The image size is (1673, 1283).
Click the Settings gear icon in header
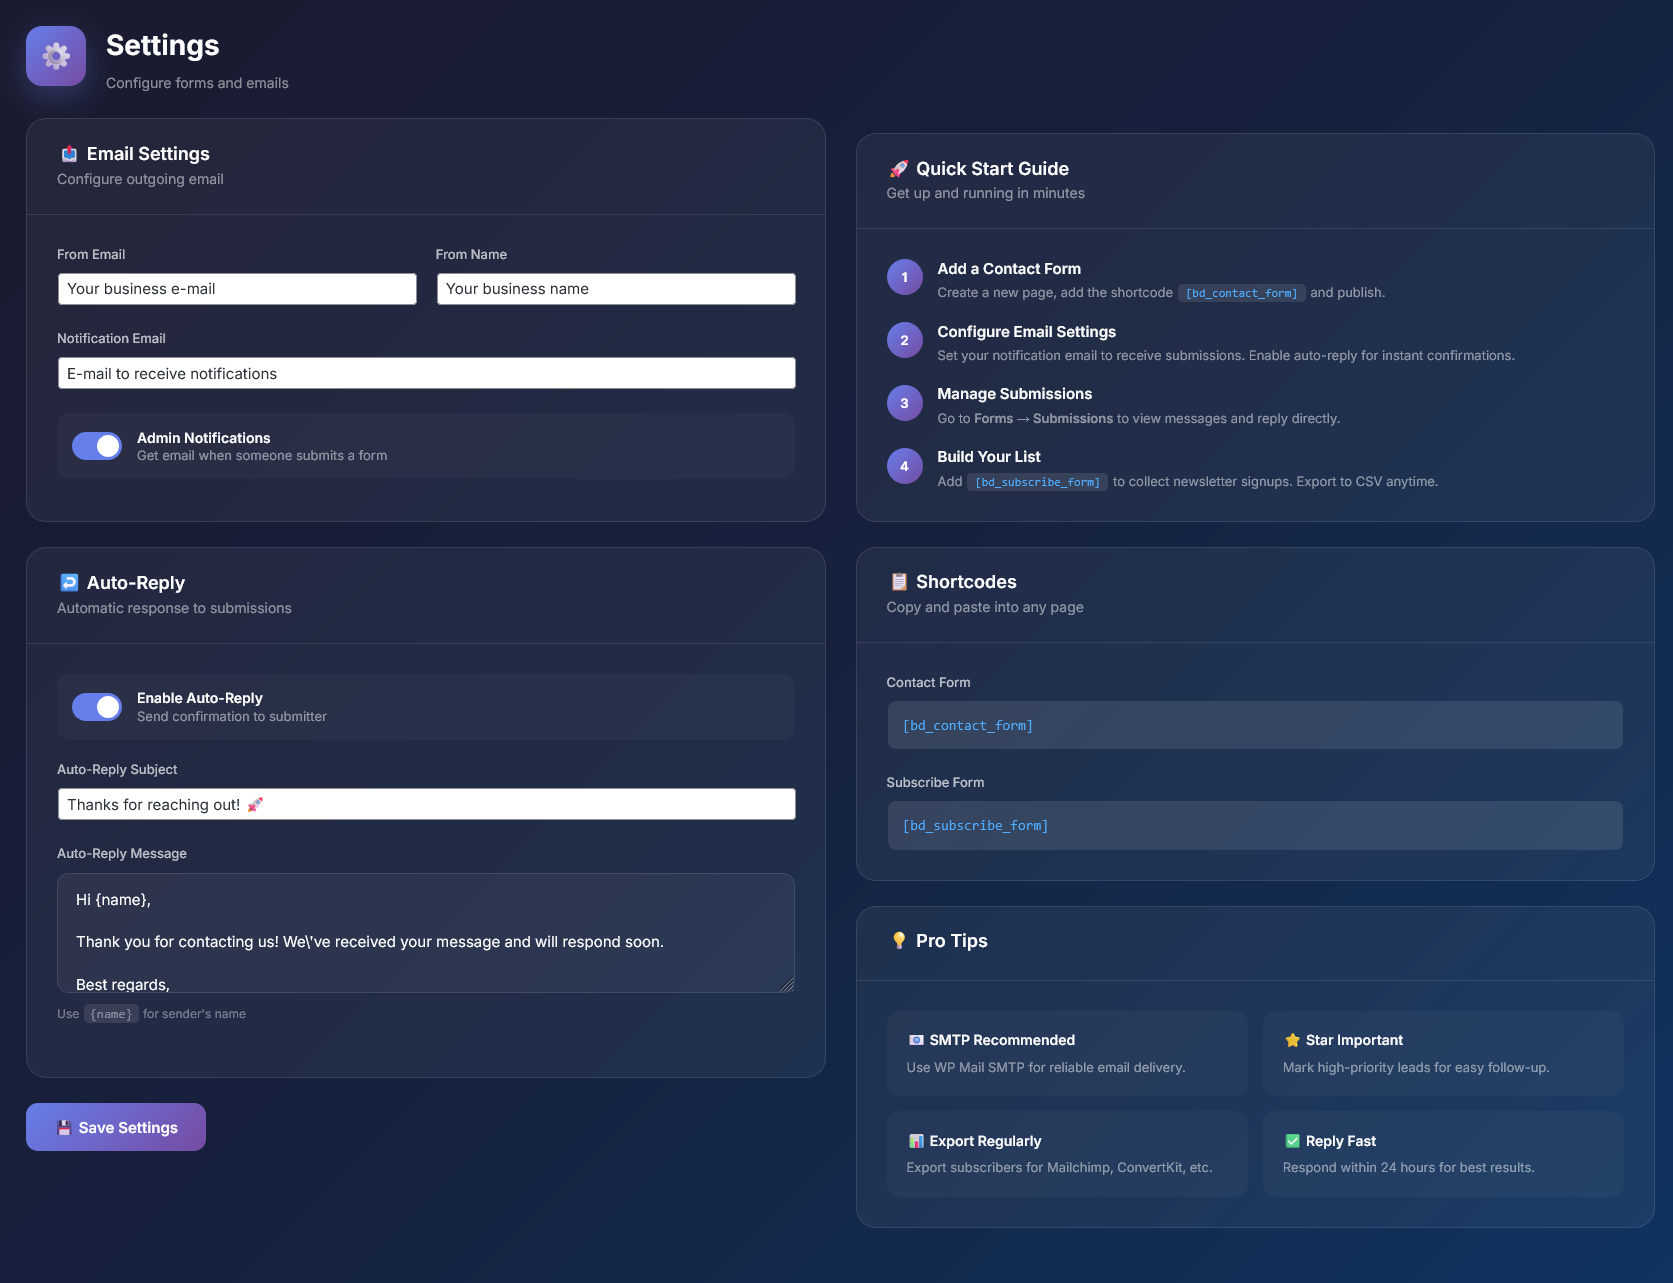(56, 56)
